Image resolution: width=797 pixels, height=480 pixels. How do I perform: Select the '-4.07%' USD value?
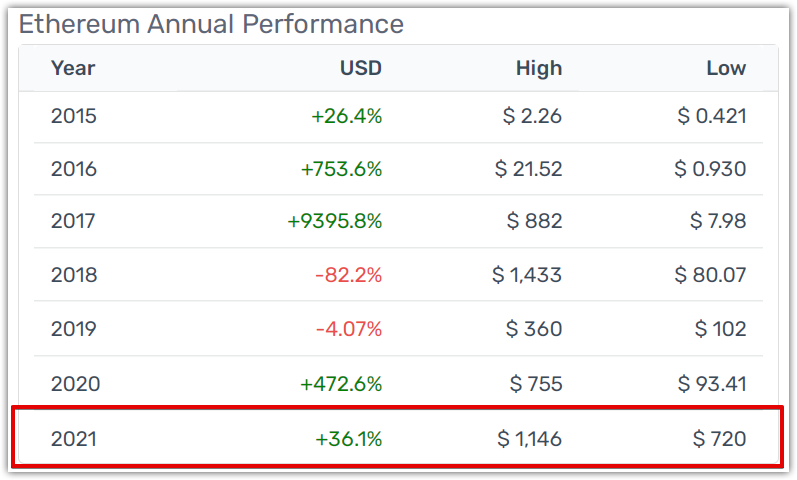pyautogui.click(x=348, y=329)
